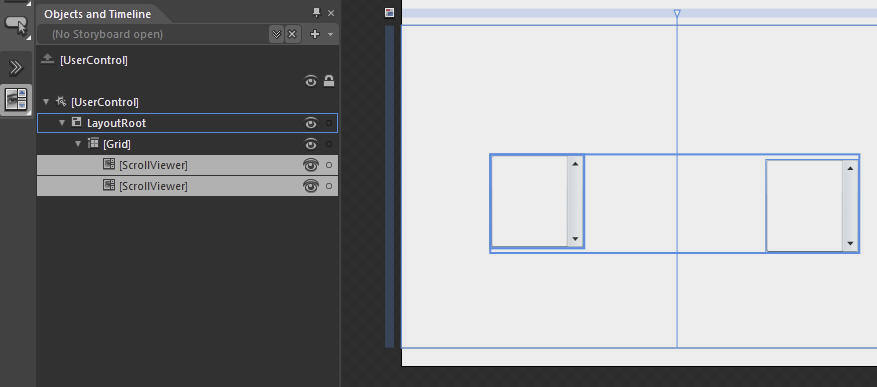The image size is (877, 387).
Task: Close the Objects and Timeline panel
Action: [331, 13]
